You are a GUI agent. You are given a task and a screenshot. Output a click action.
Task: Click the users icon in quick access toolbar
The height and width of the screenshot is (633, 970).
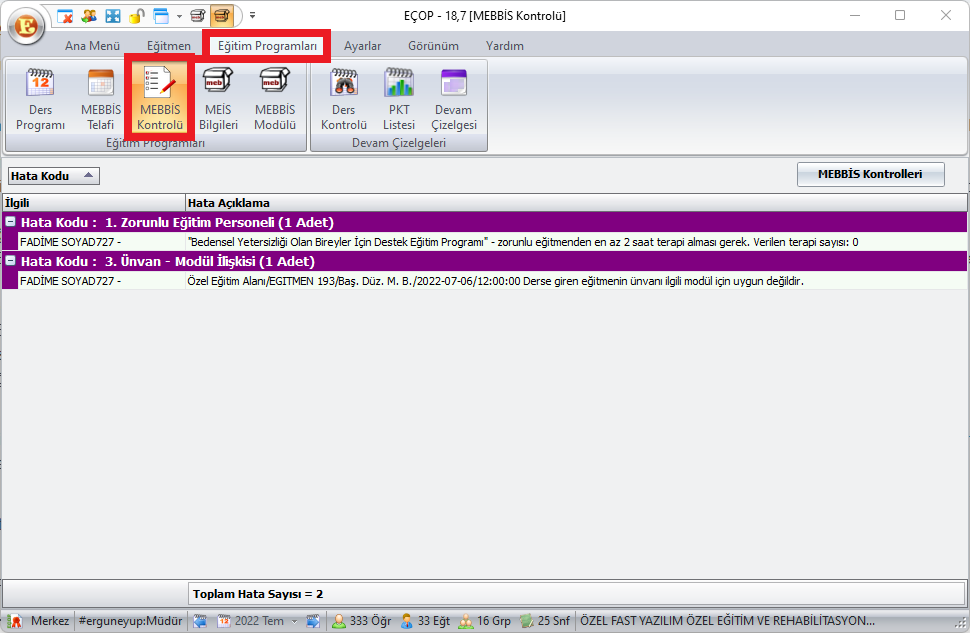coord(88,16)
